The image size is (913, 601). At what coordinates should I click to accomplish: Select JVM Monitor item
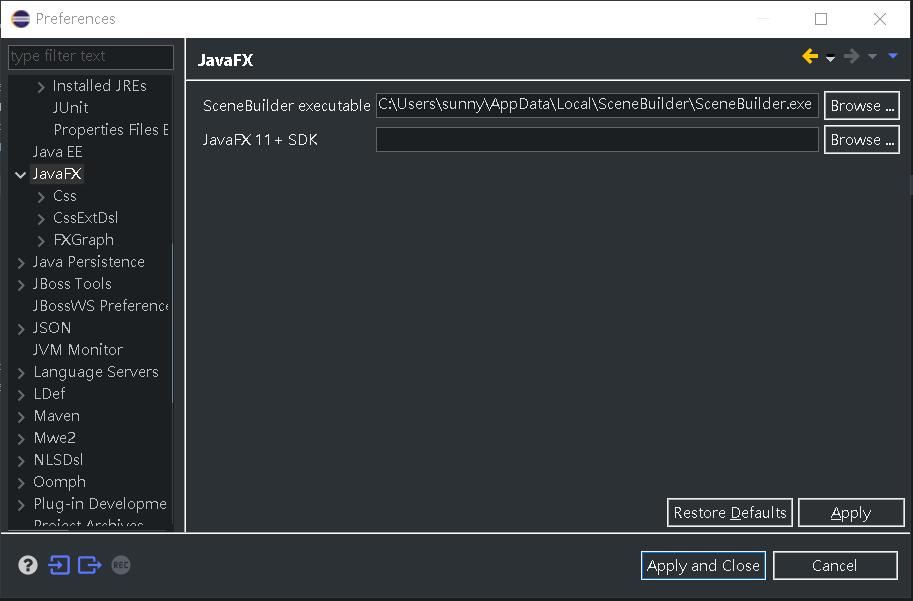77,350
